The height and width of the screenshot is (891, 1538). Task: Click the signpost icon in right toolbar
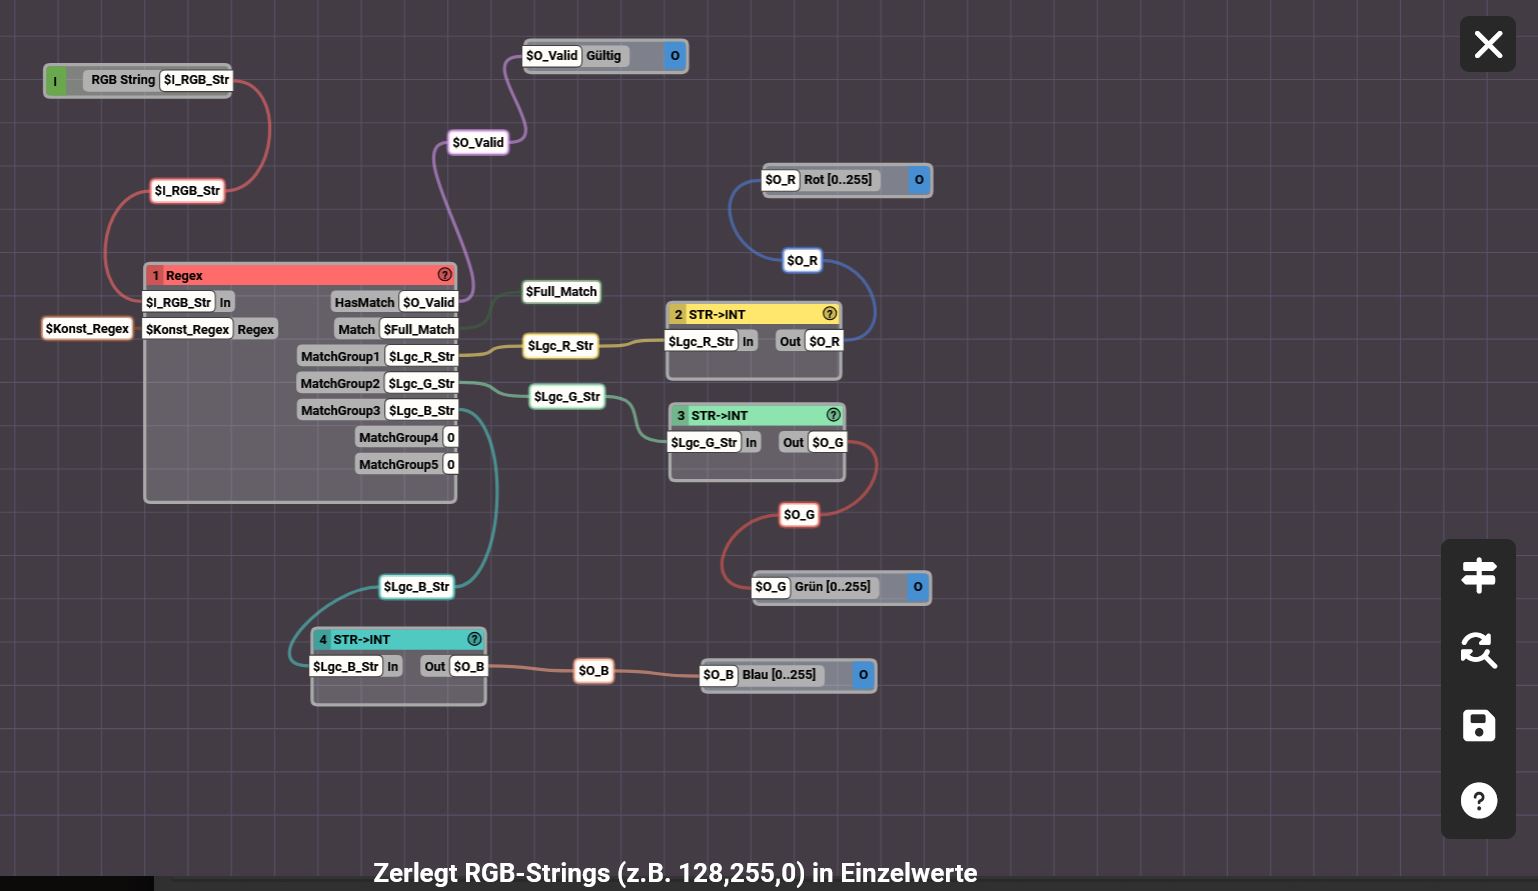[x=1478, y=576]
